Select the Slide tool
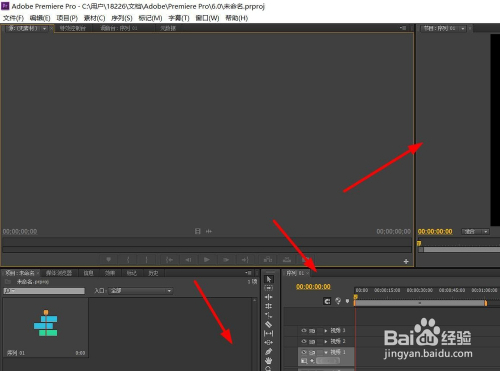The image size is (500, 371). click(269, 342)
